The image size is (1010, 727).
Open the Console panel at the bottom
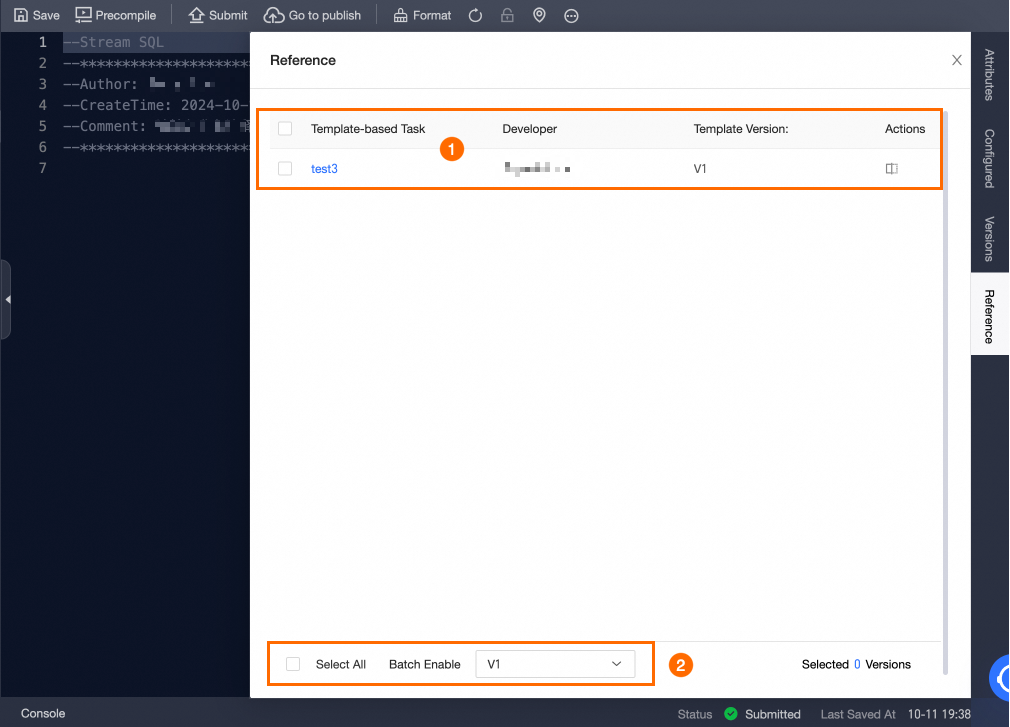pos(42,713)
